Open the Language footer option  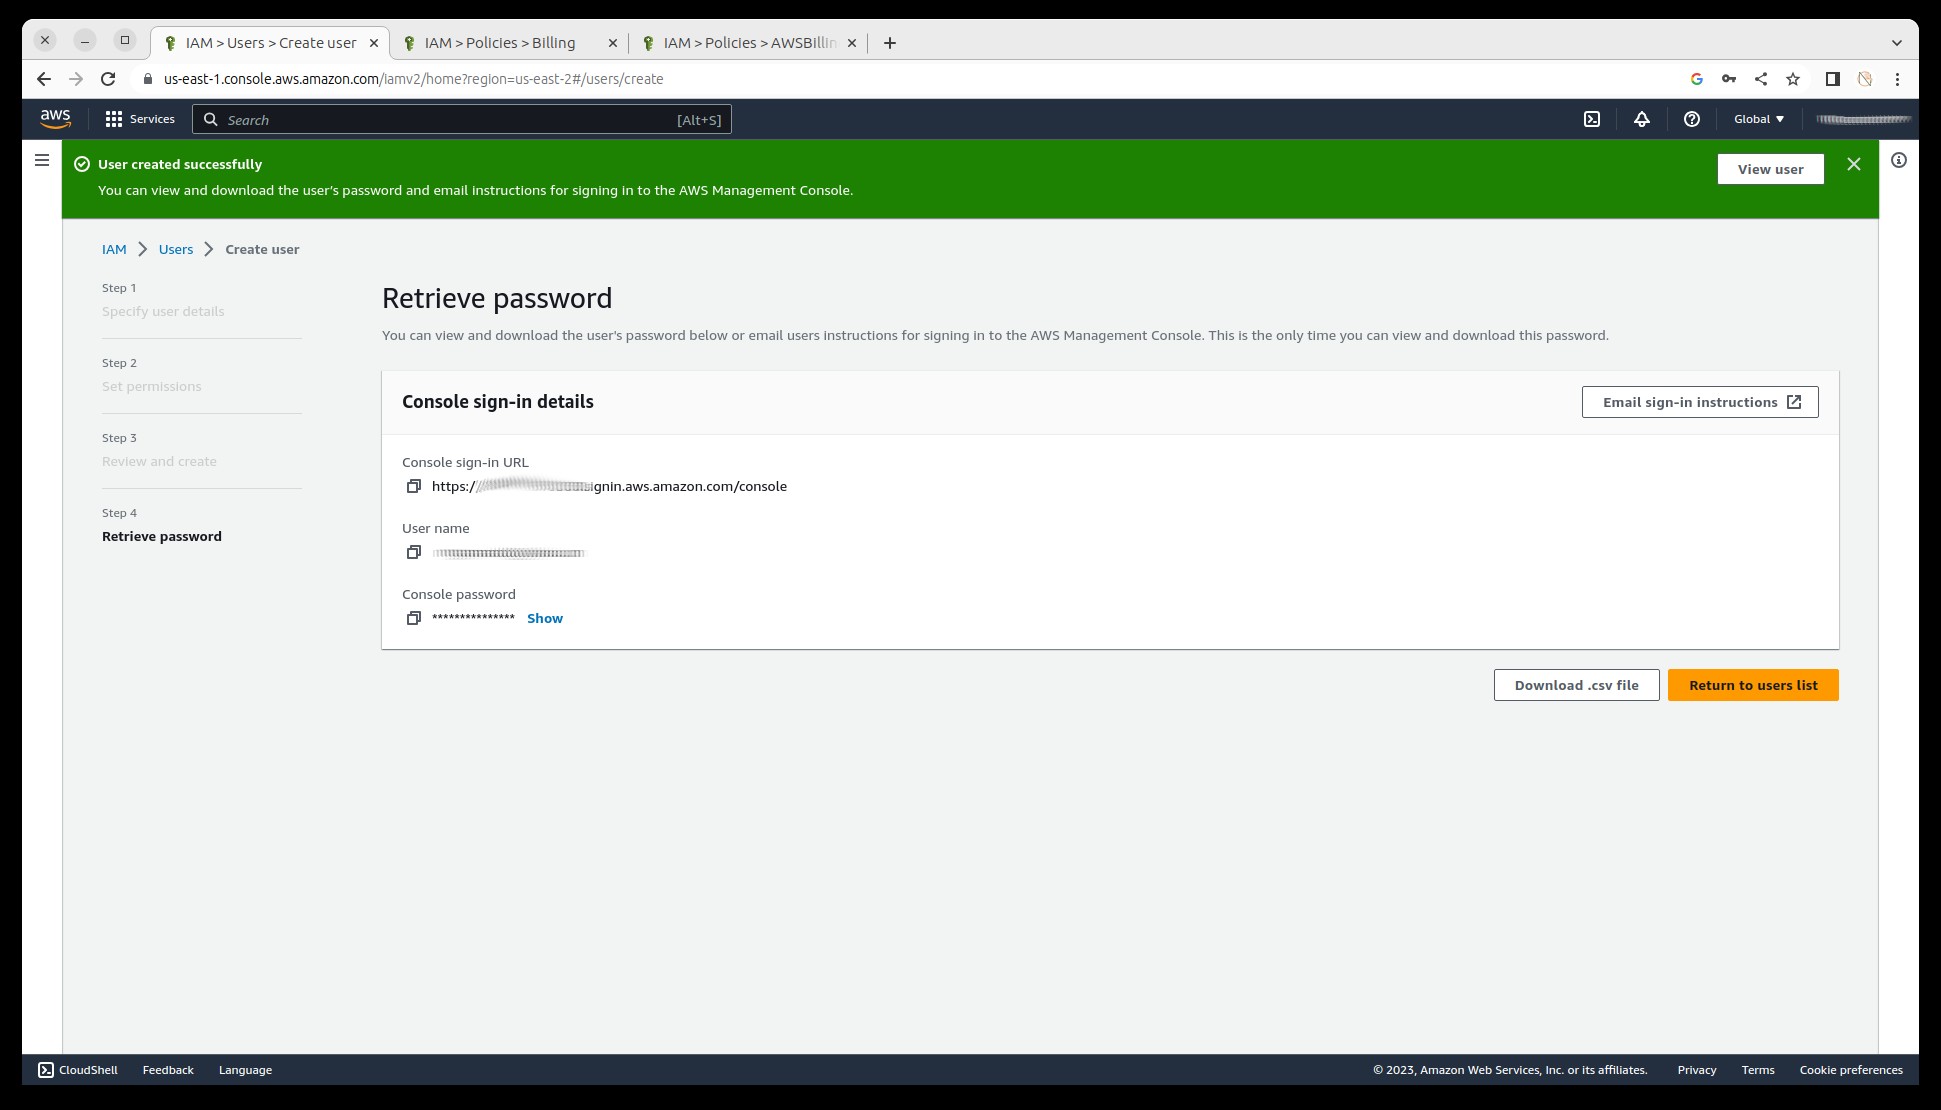coord(245,1070)
